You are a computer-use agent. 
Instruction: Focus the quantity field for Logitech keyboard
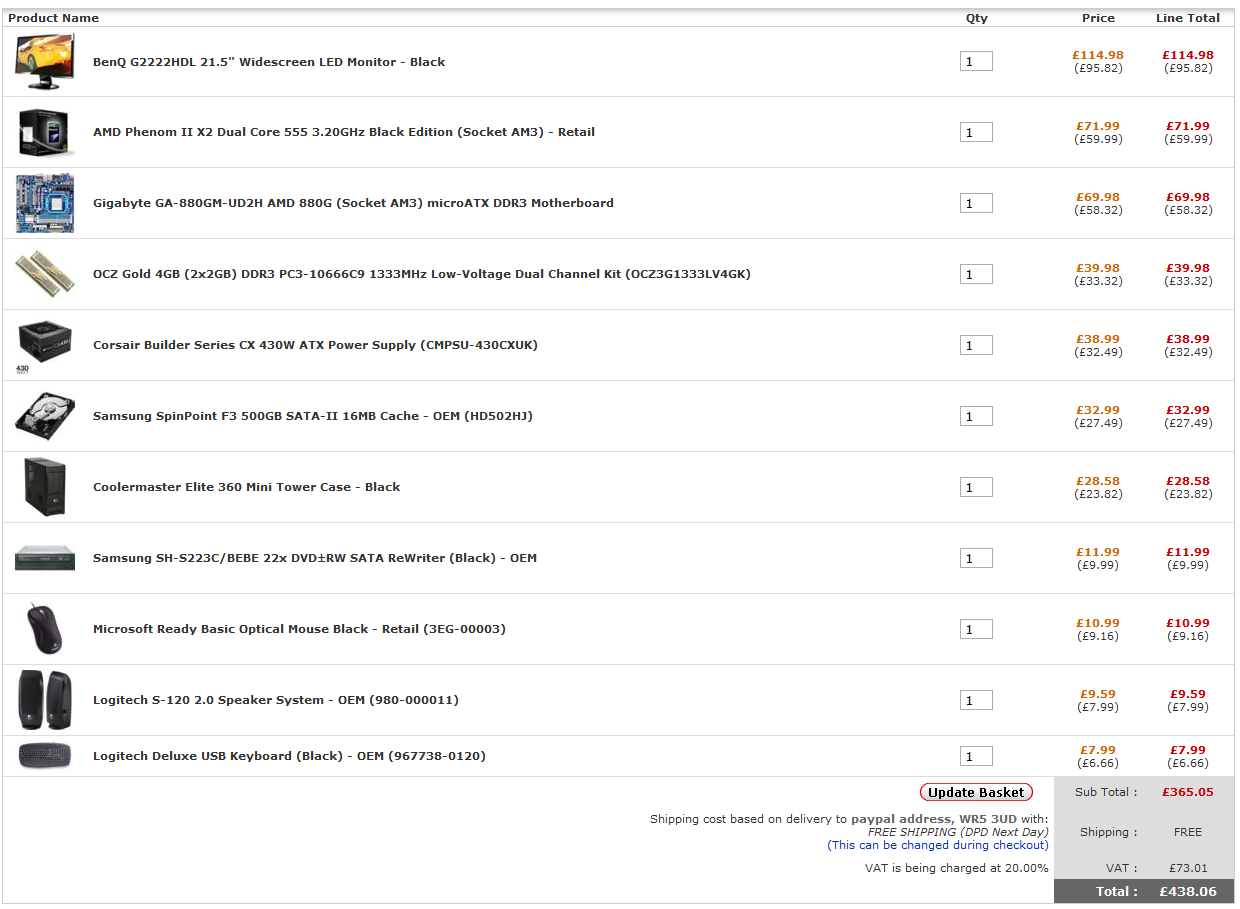click(x=976, y=757)
